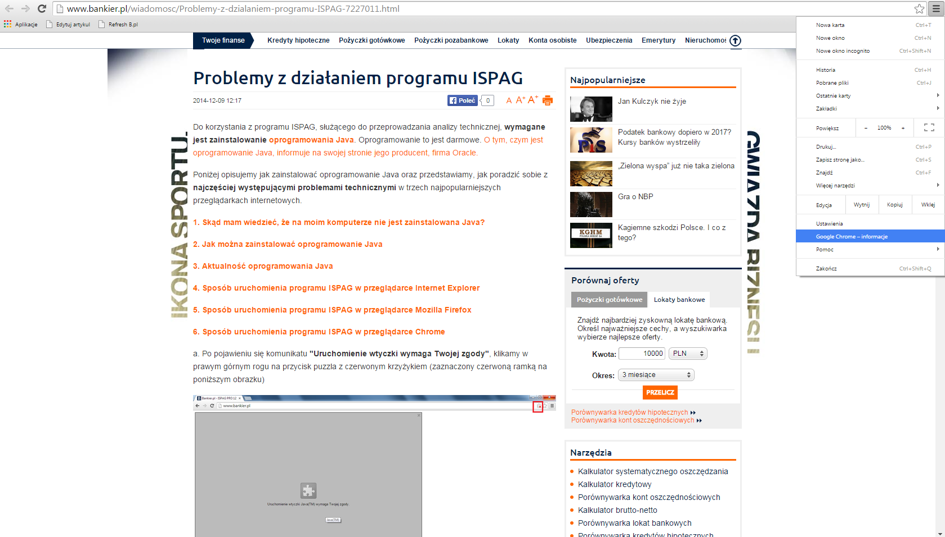
Task: Open Konta osobiste nav item
Action: point(553,40)
